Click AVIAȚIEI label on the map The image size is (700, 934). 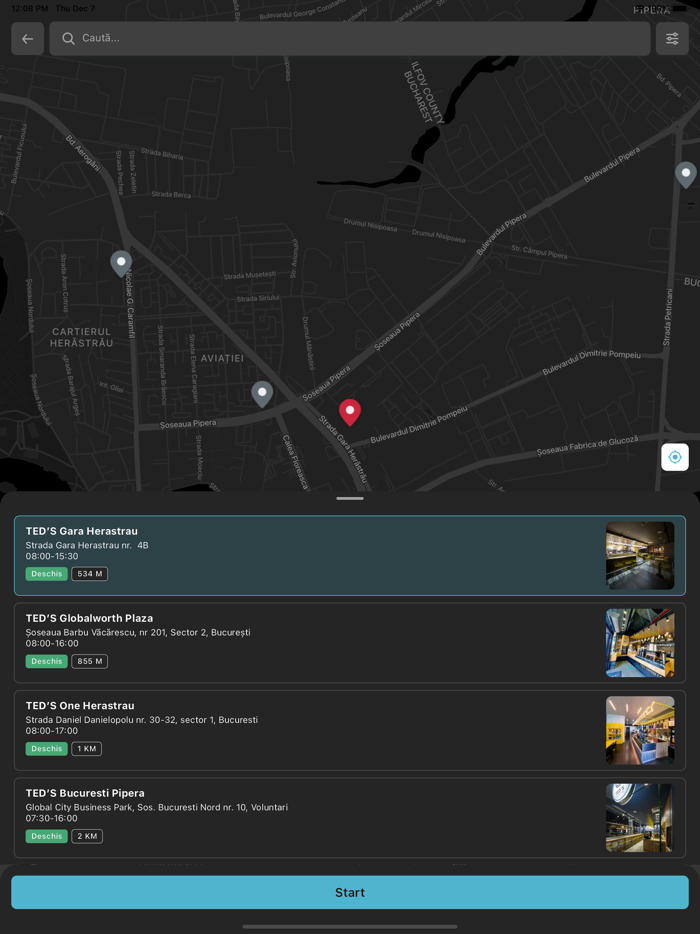coord(222,358)
